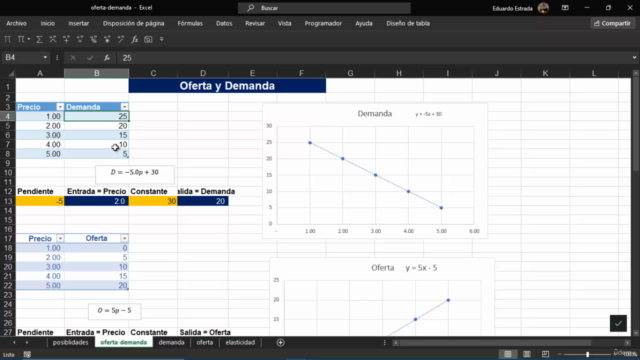Expand the formula bar chevron
Screen dimensions: 640x360
(x=634, y=58)
